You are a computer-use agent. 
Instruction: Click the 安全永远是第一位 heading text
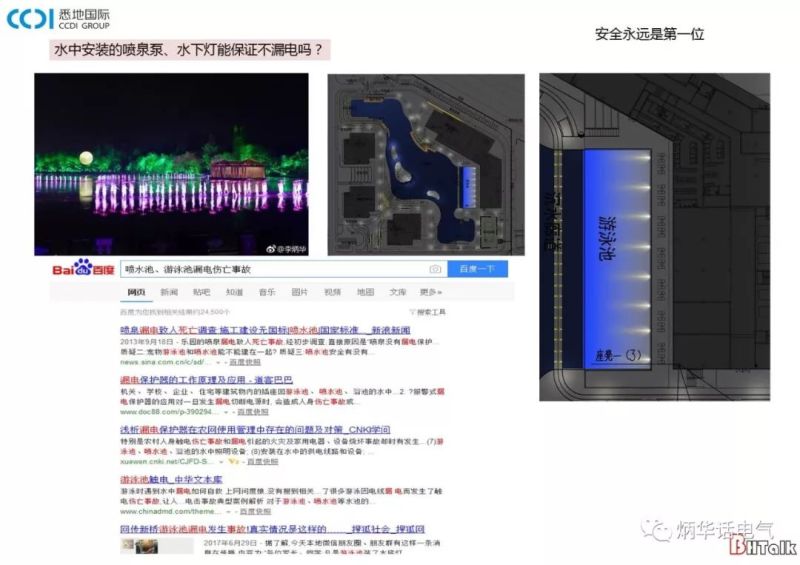coord(649,34)
